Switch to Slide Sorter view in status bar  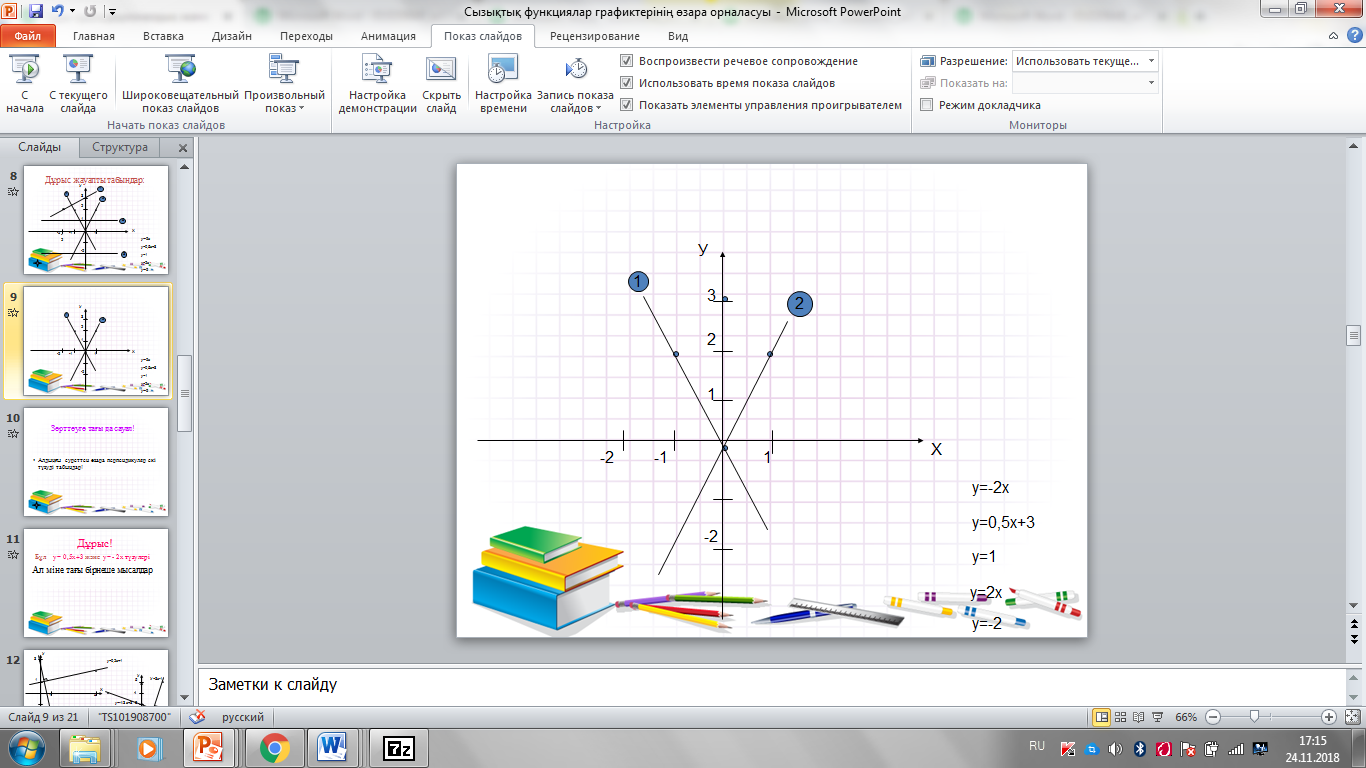click(1120, 717)
